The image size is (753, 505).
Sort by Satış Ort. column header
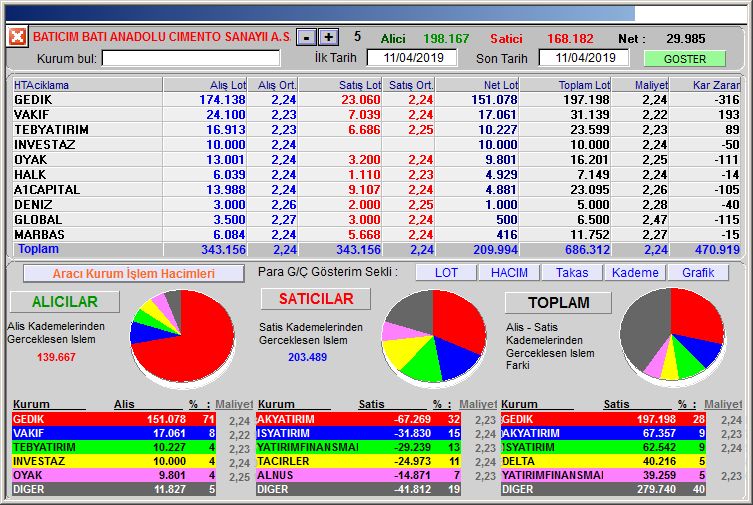click(409, 85)
